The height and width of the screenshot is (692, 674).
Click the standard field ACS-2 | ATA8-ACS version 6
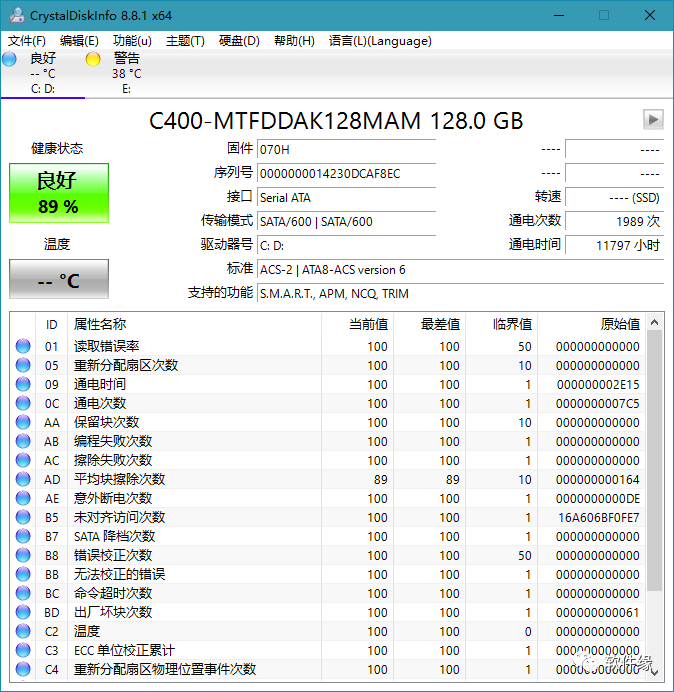pos(460,269)
